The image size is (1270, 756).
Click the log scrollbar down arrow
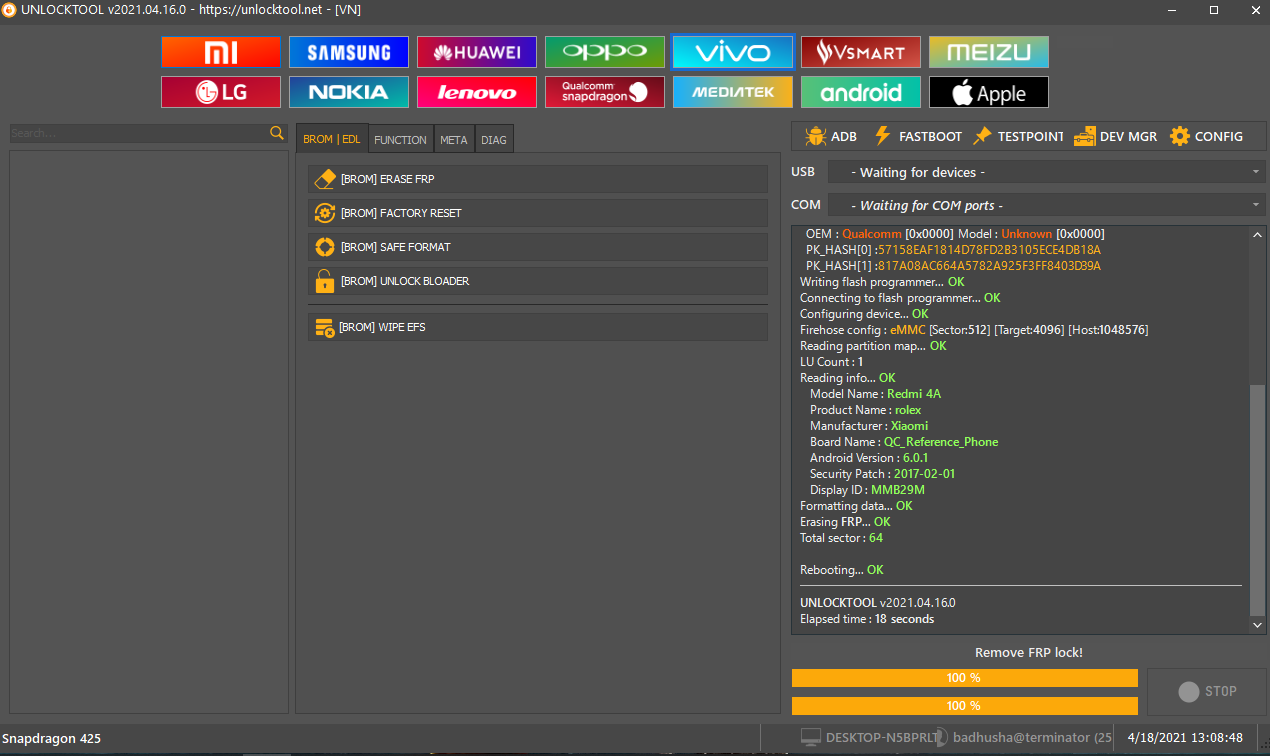[x=1258, y=625]
